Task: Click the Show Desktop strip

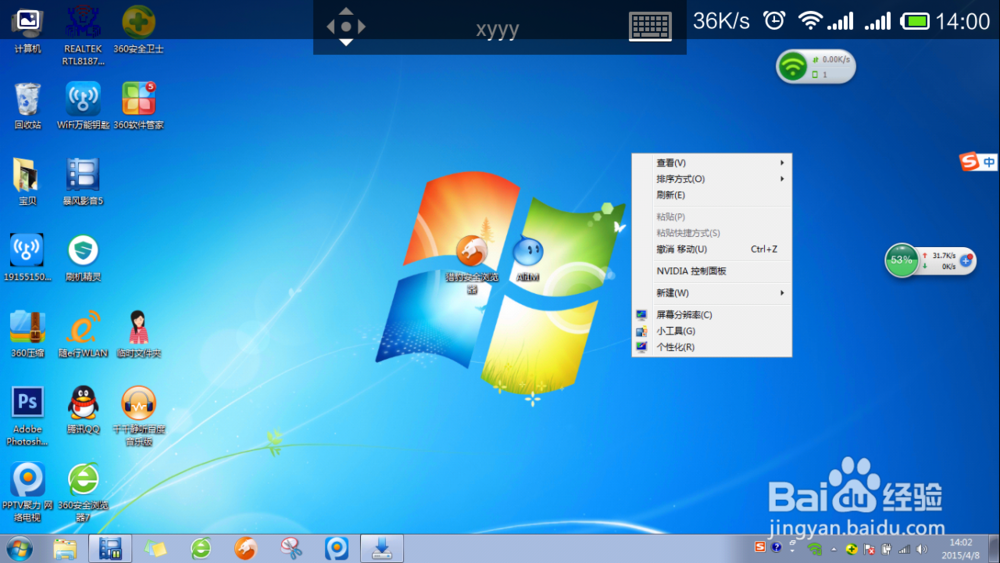Action: (993, 548)
